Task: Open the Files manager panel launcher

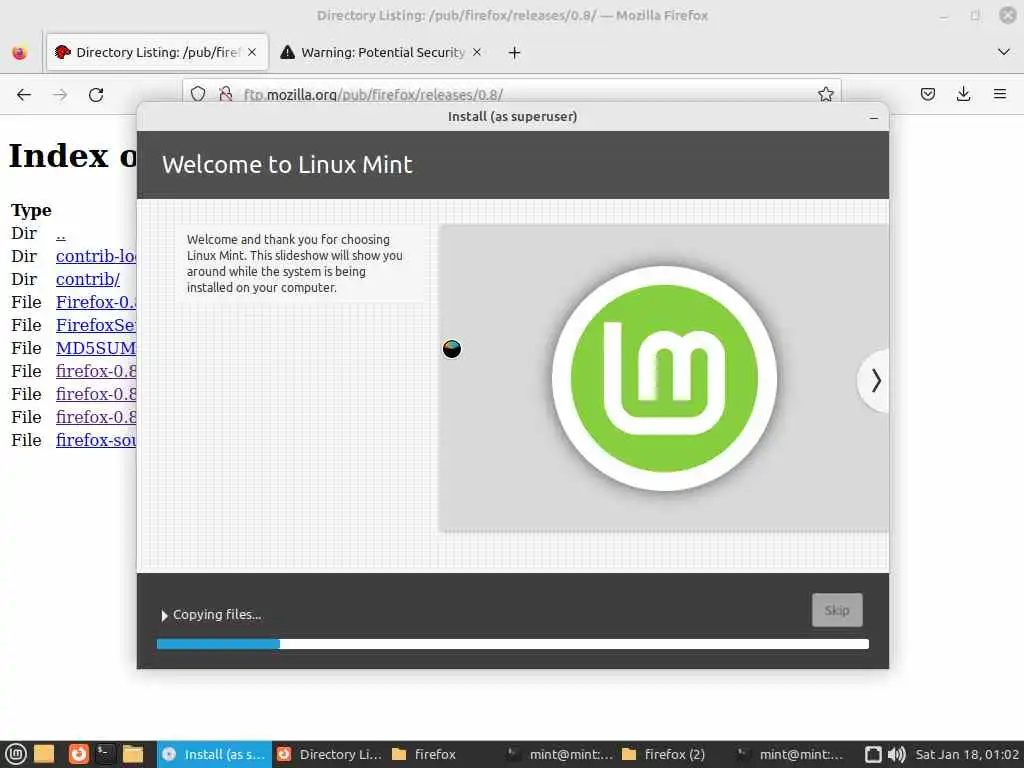Action: tap(133, 754)
